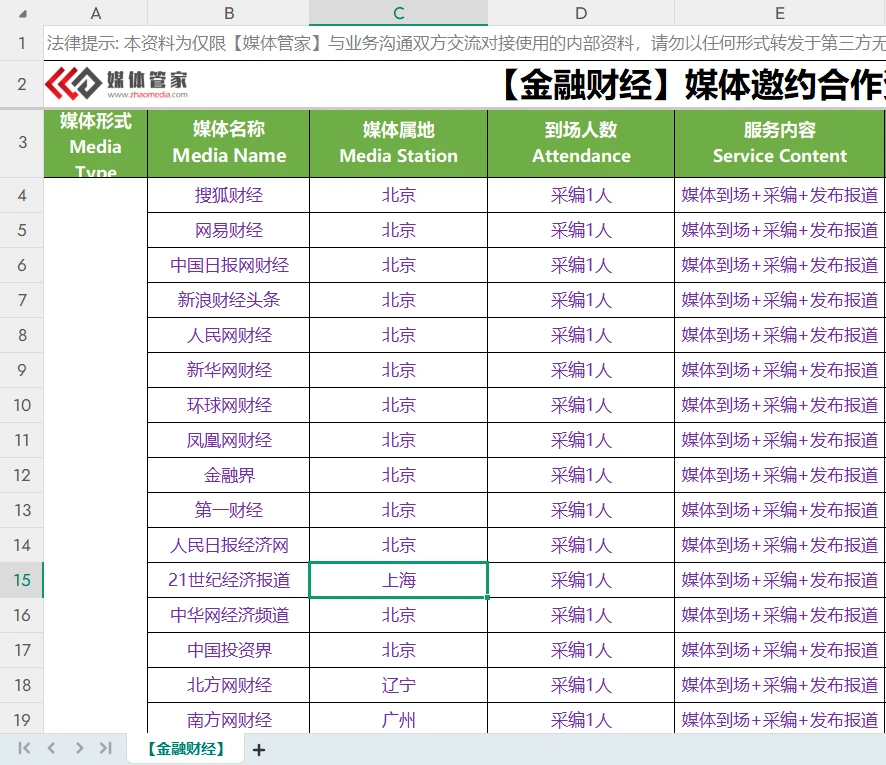Select the 北方网财经 cell
This screenshot has height=765, width=886.
228,685
